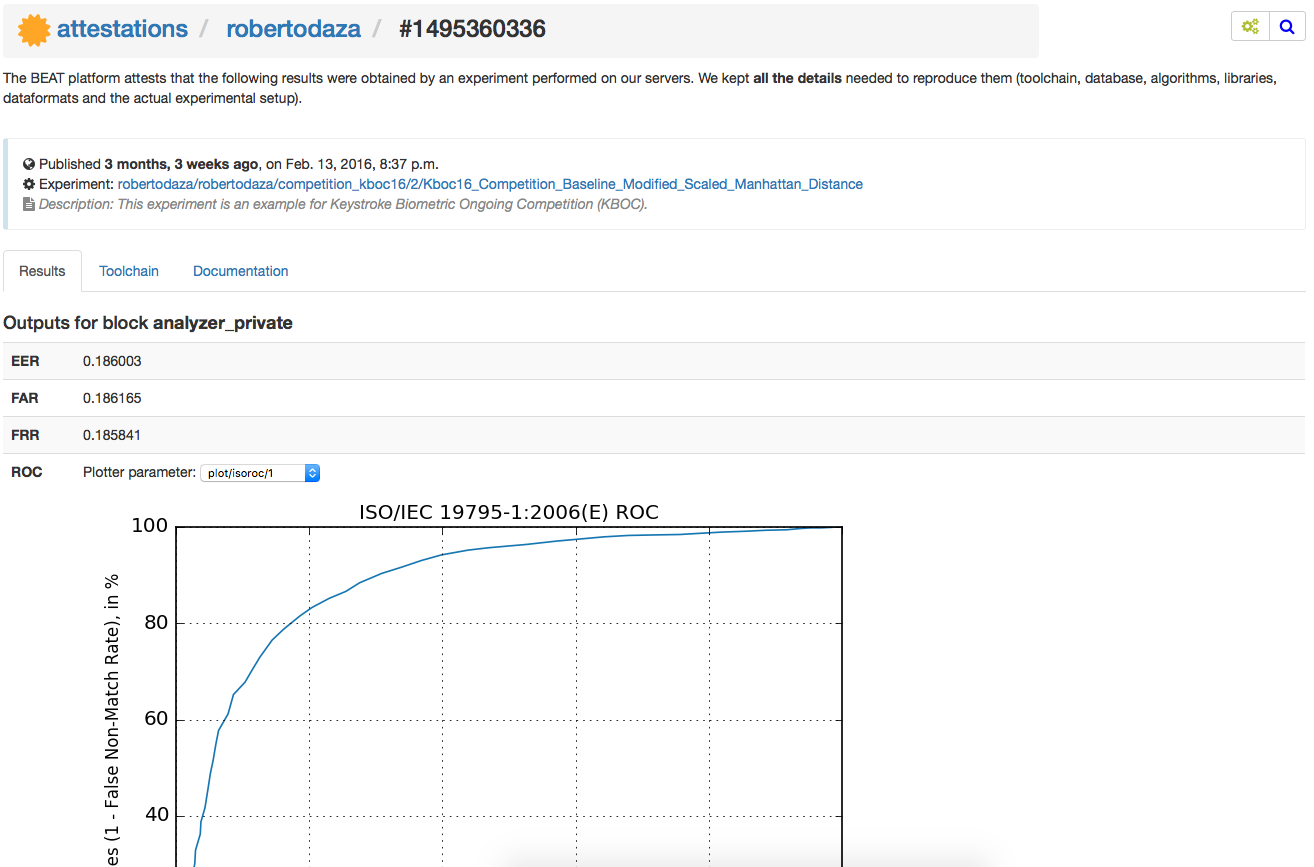Select the EER value 0.186003
The image size is (1314, 867).
112,361
